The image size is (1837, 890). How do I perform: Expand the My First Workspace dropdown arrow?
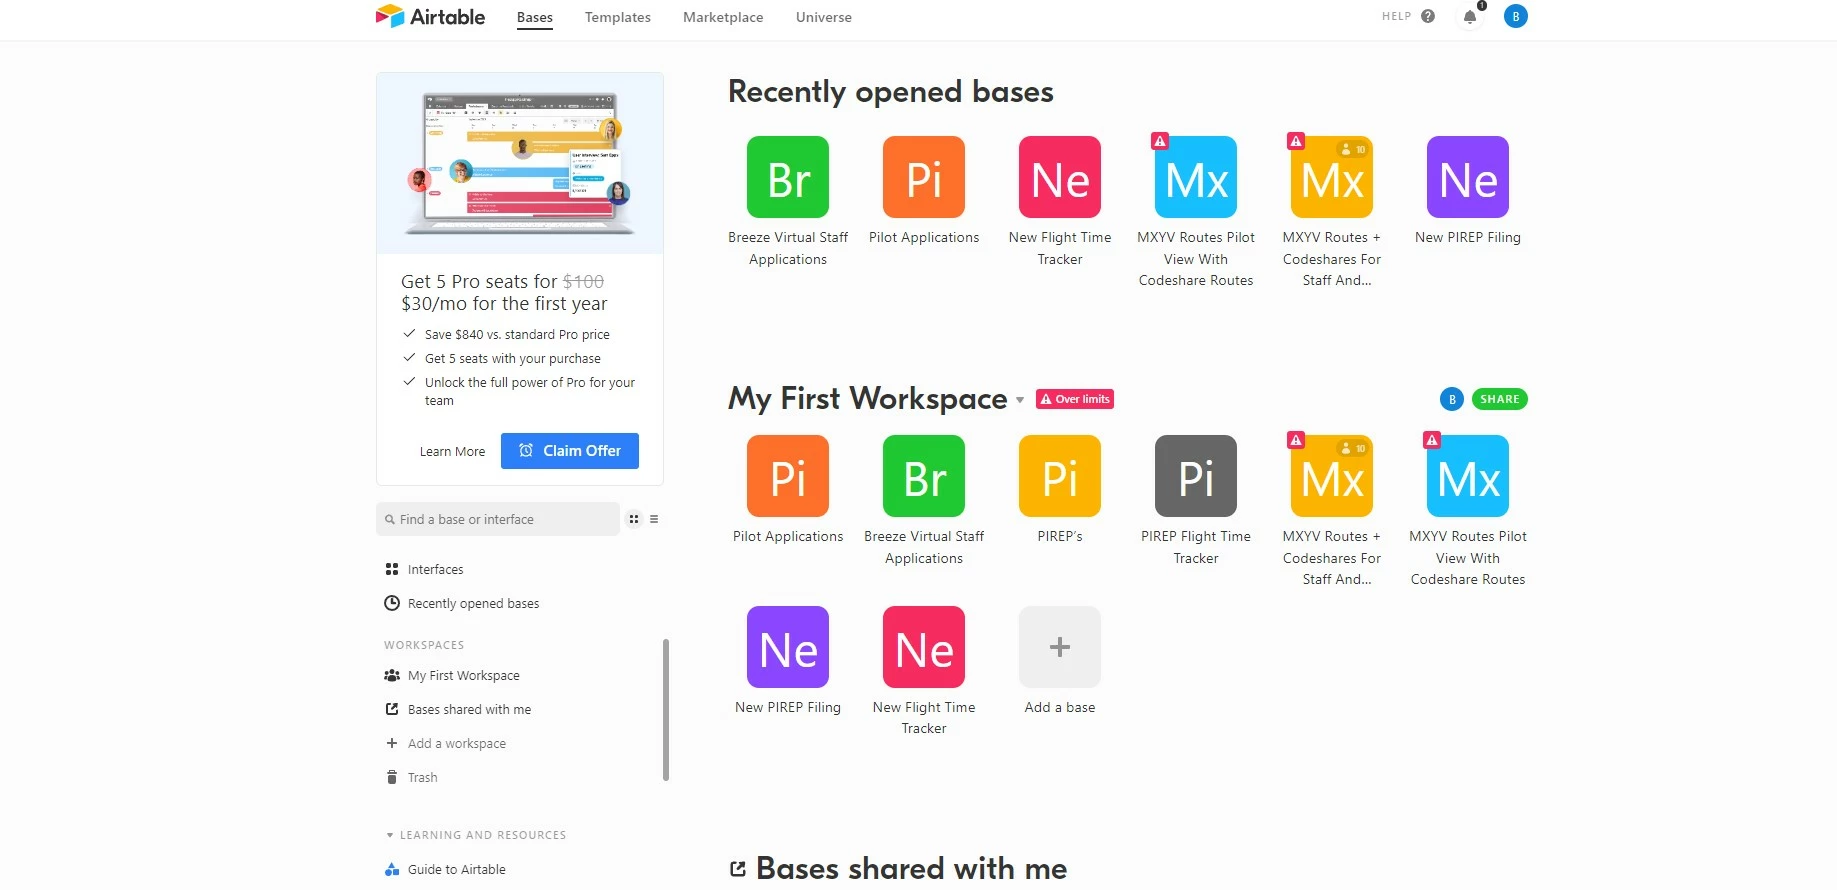[1020, 400]
